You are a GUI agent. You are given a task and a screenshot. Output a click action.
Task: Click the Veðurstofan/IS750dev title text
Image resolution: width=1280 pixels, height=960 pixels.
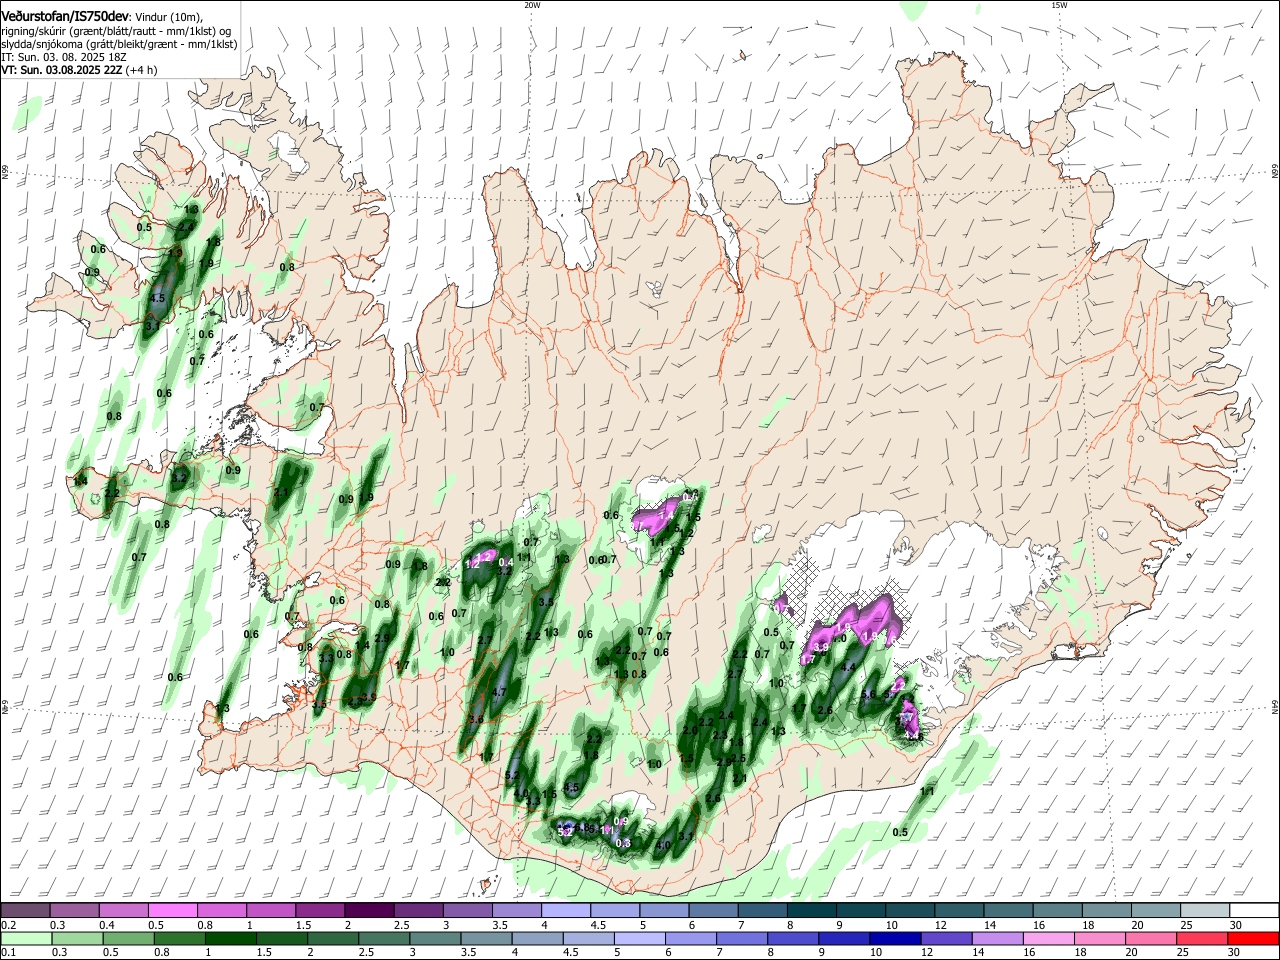tap(65, 16)
